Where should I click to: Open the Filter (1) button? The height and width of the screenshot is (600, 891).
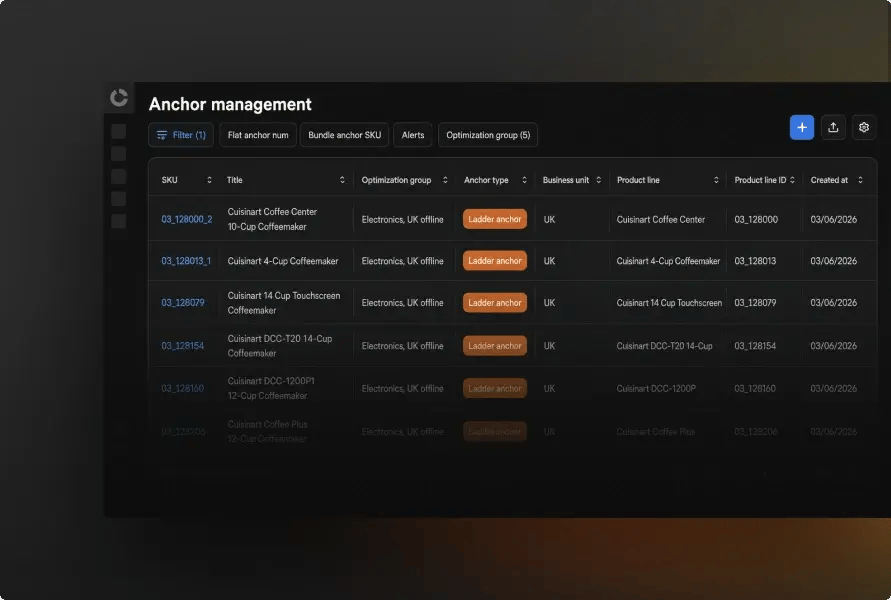pyautogui.click(x=181, y=135)
